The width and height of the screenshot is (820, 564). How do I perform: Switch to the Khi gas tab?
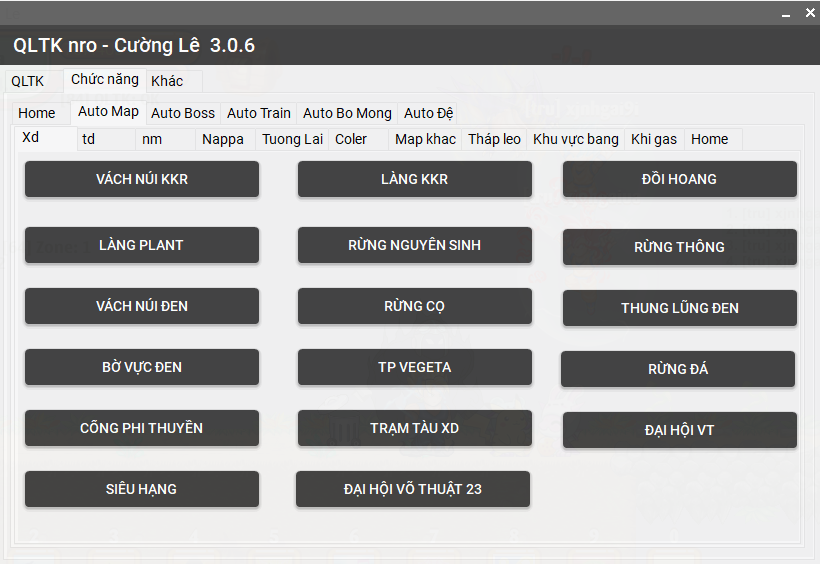[654, 139]
